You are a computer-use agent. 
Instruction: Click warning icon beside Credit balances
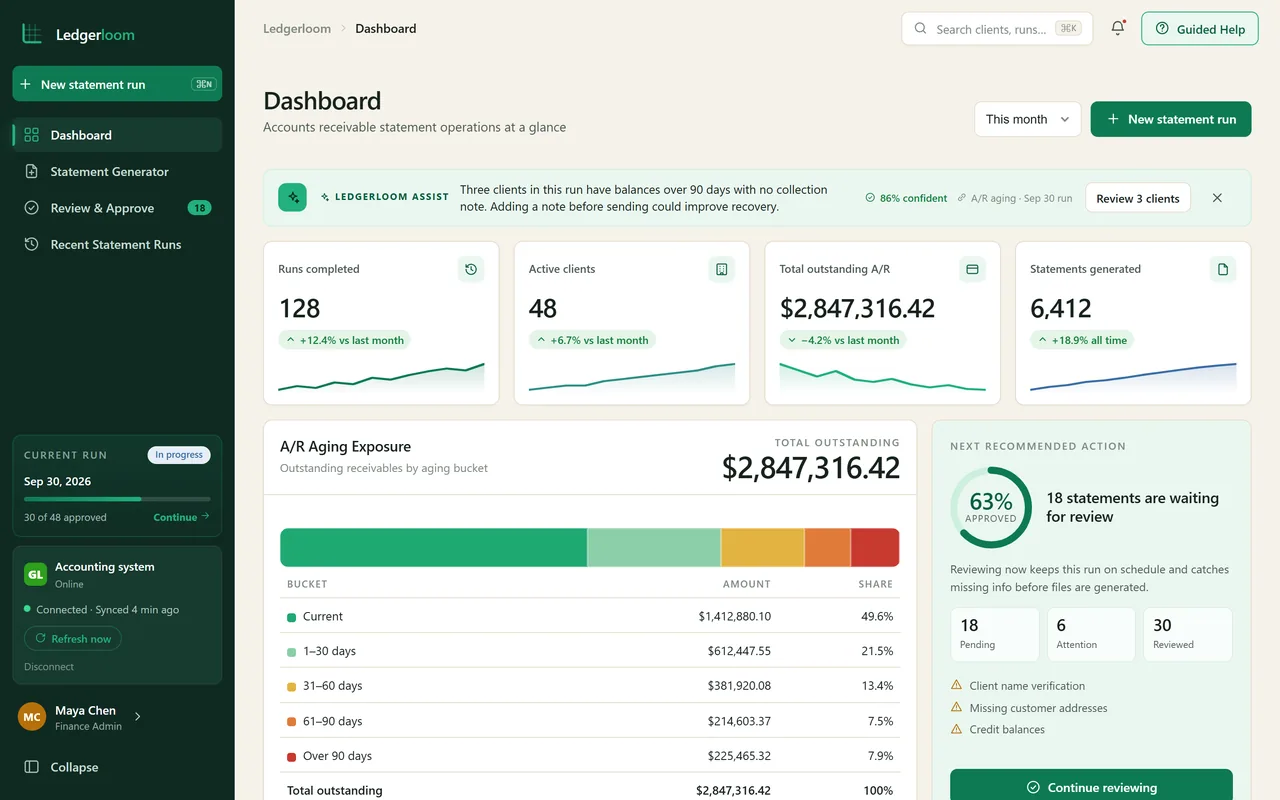957,729
